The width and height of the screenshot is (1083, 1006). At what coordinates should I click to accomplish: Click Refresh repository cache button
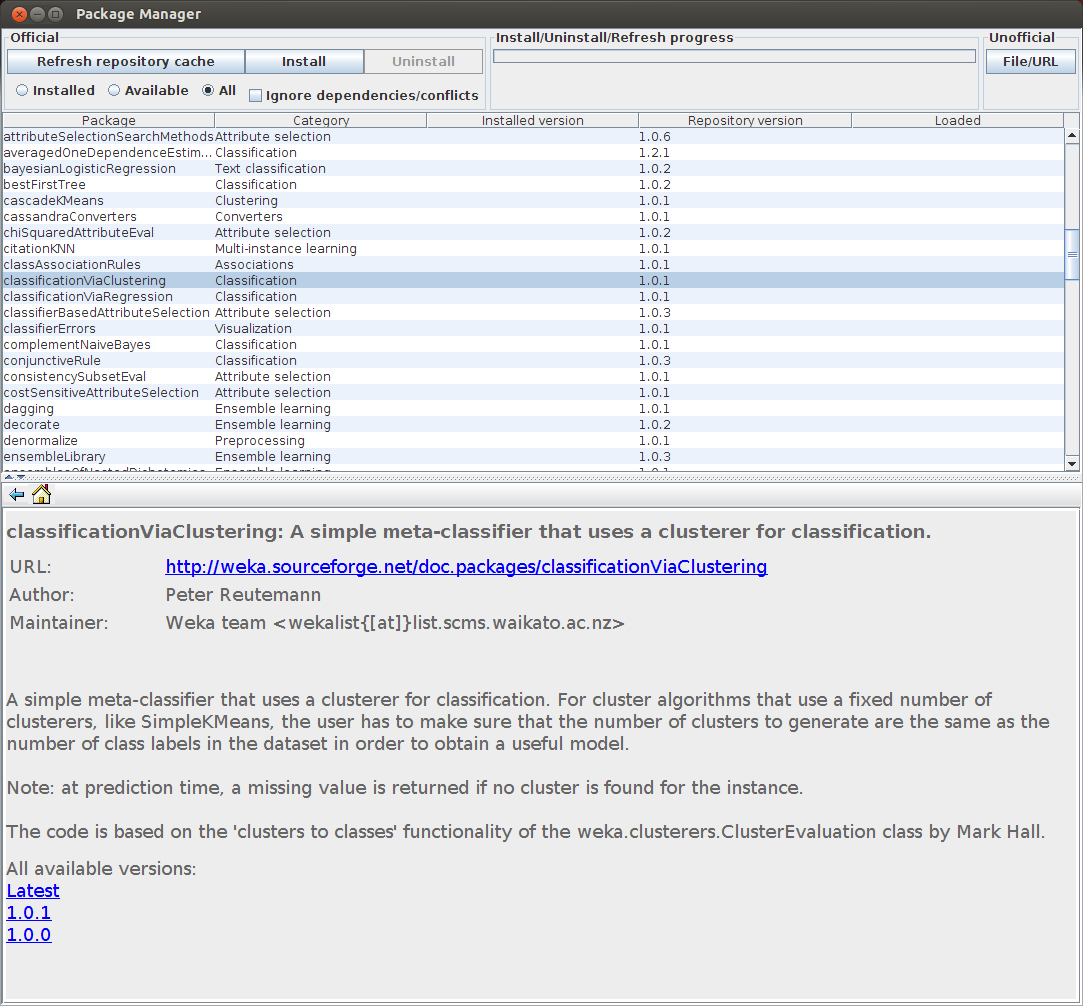click(x=126, y=61)
